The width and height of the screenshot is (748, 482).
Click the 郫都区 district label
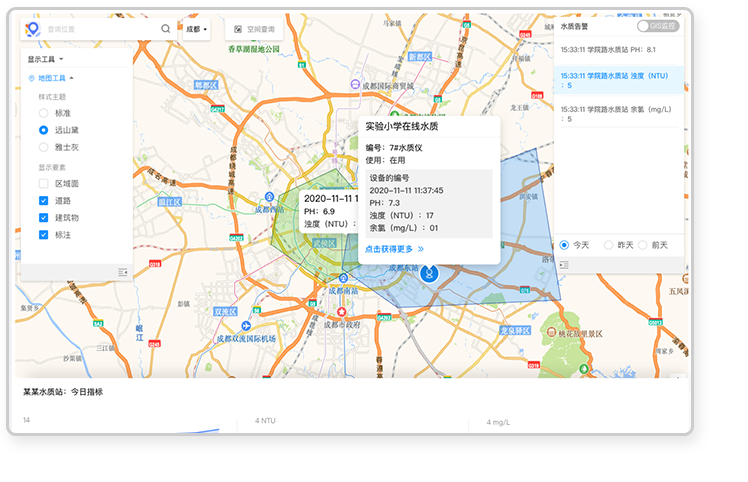(x=206, y=85)
